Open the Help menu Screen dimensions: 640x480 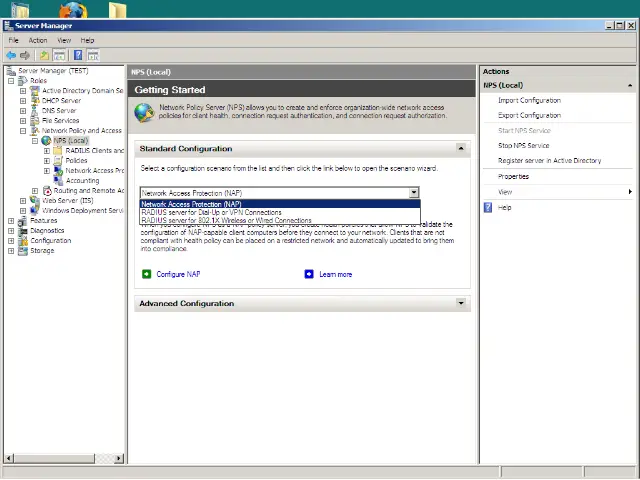pyautogui.click(x=87, y=40)
